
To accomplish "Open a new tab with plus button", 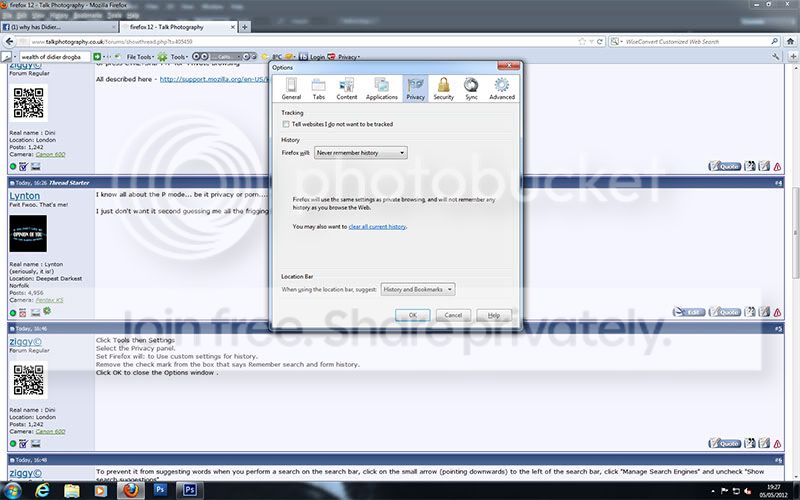I will (x=244, y=27).
